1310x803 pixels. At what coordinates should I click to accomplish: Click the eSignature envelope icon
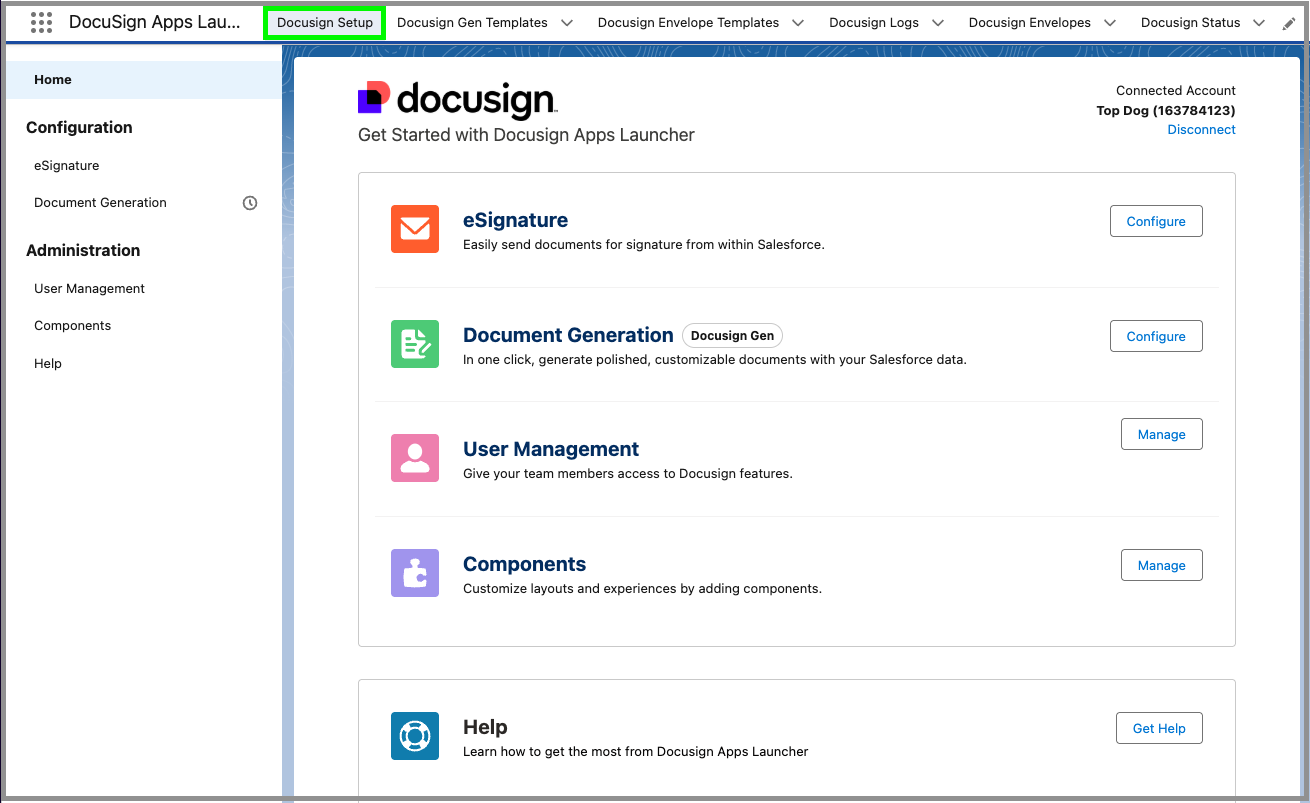(x=414, y=229)
